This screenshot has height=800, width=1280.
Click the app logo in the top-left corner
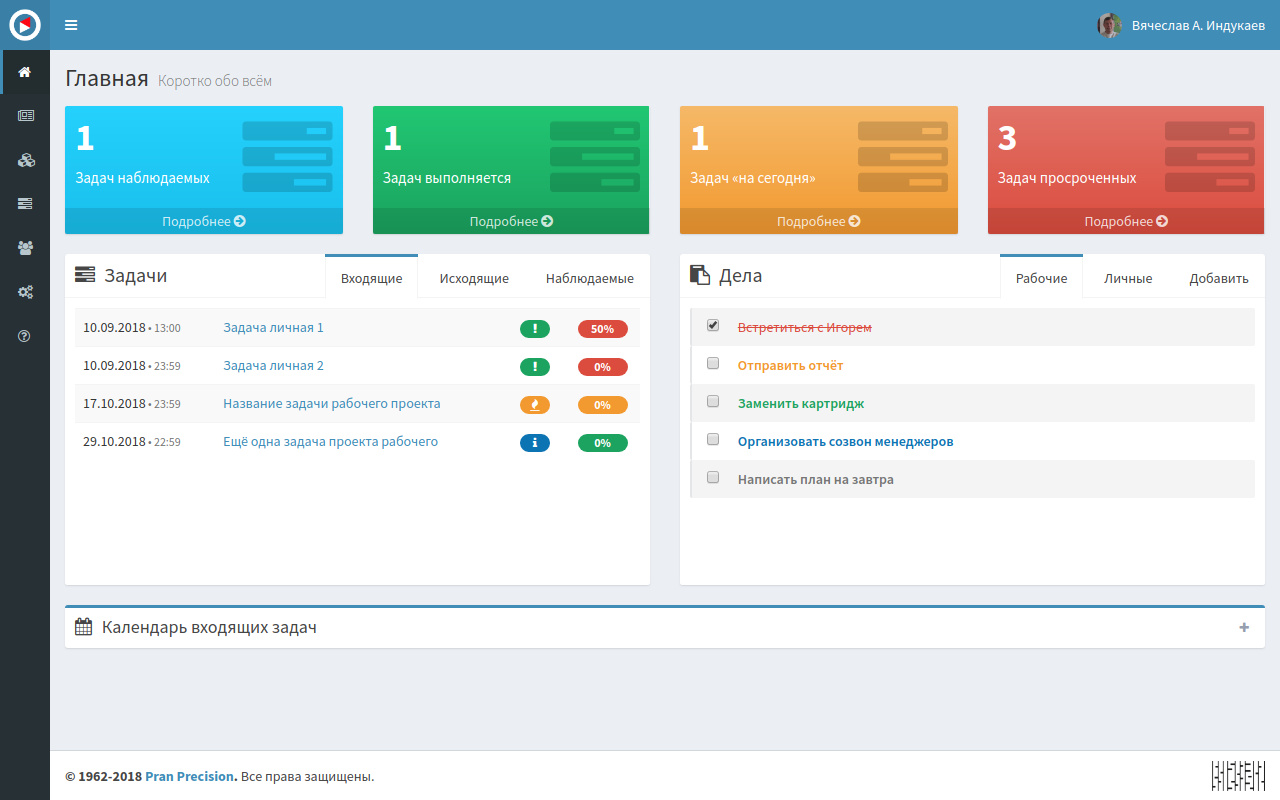(25, 25)
